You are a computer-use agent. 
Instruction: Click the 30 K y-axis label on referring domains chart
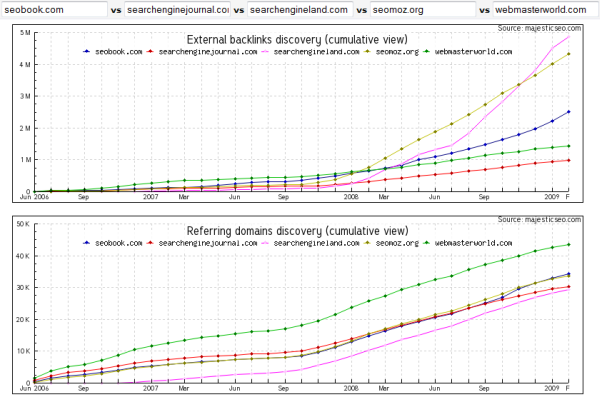(x=23, y=288)
